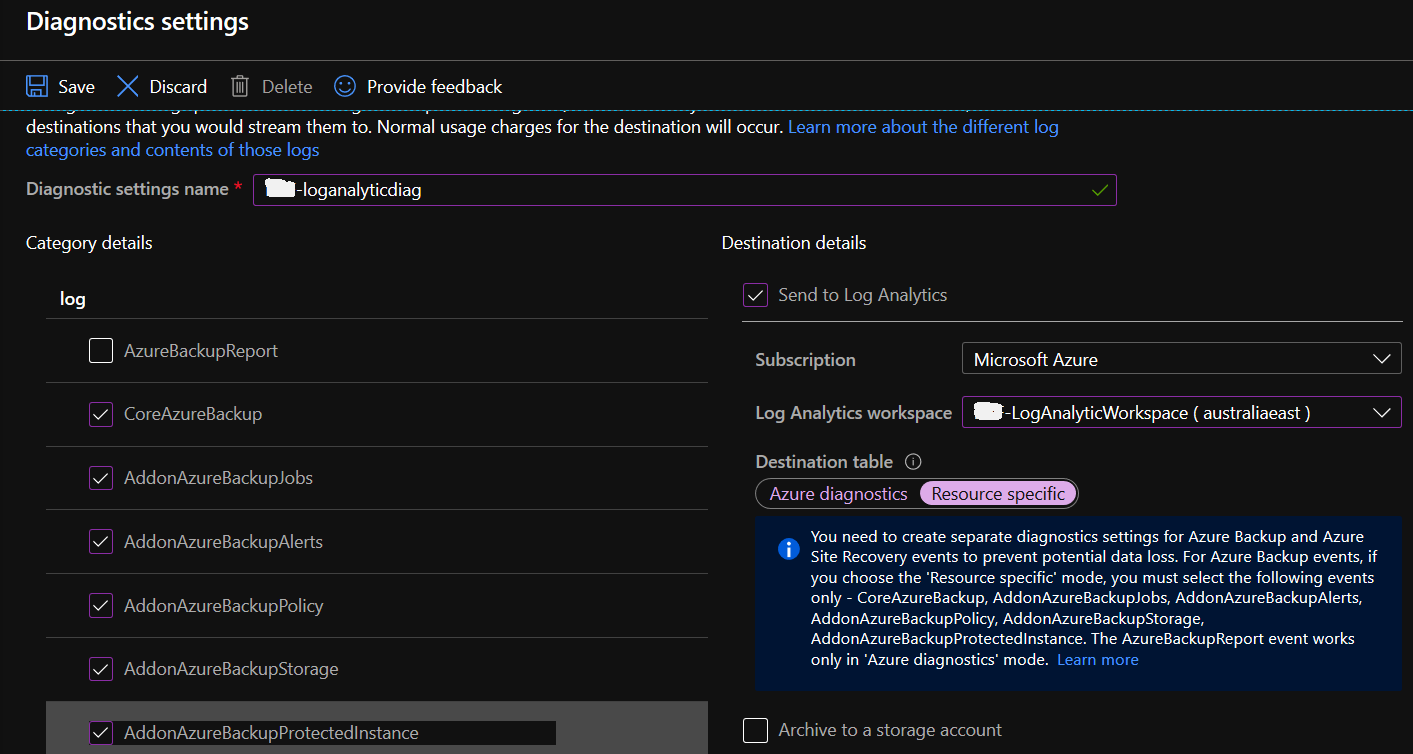The height and width of the screenshot is (754, 1413).
Task: Uncheck AddonAzureBackupProtectedInstance log category
Action: pos(100,732)
